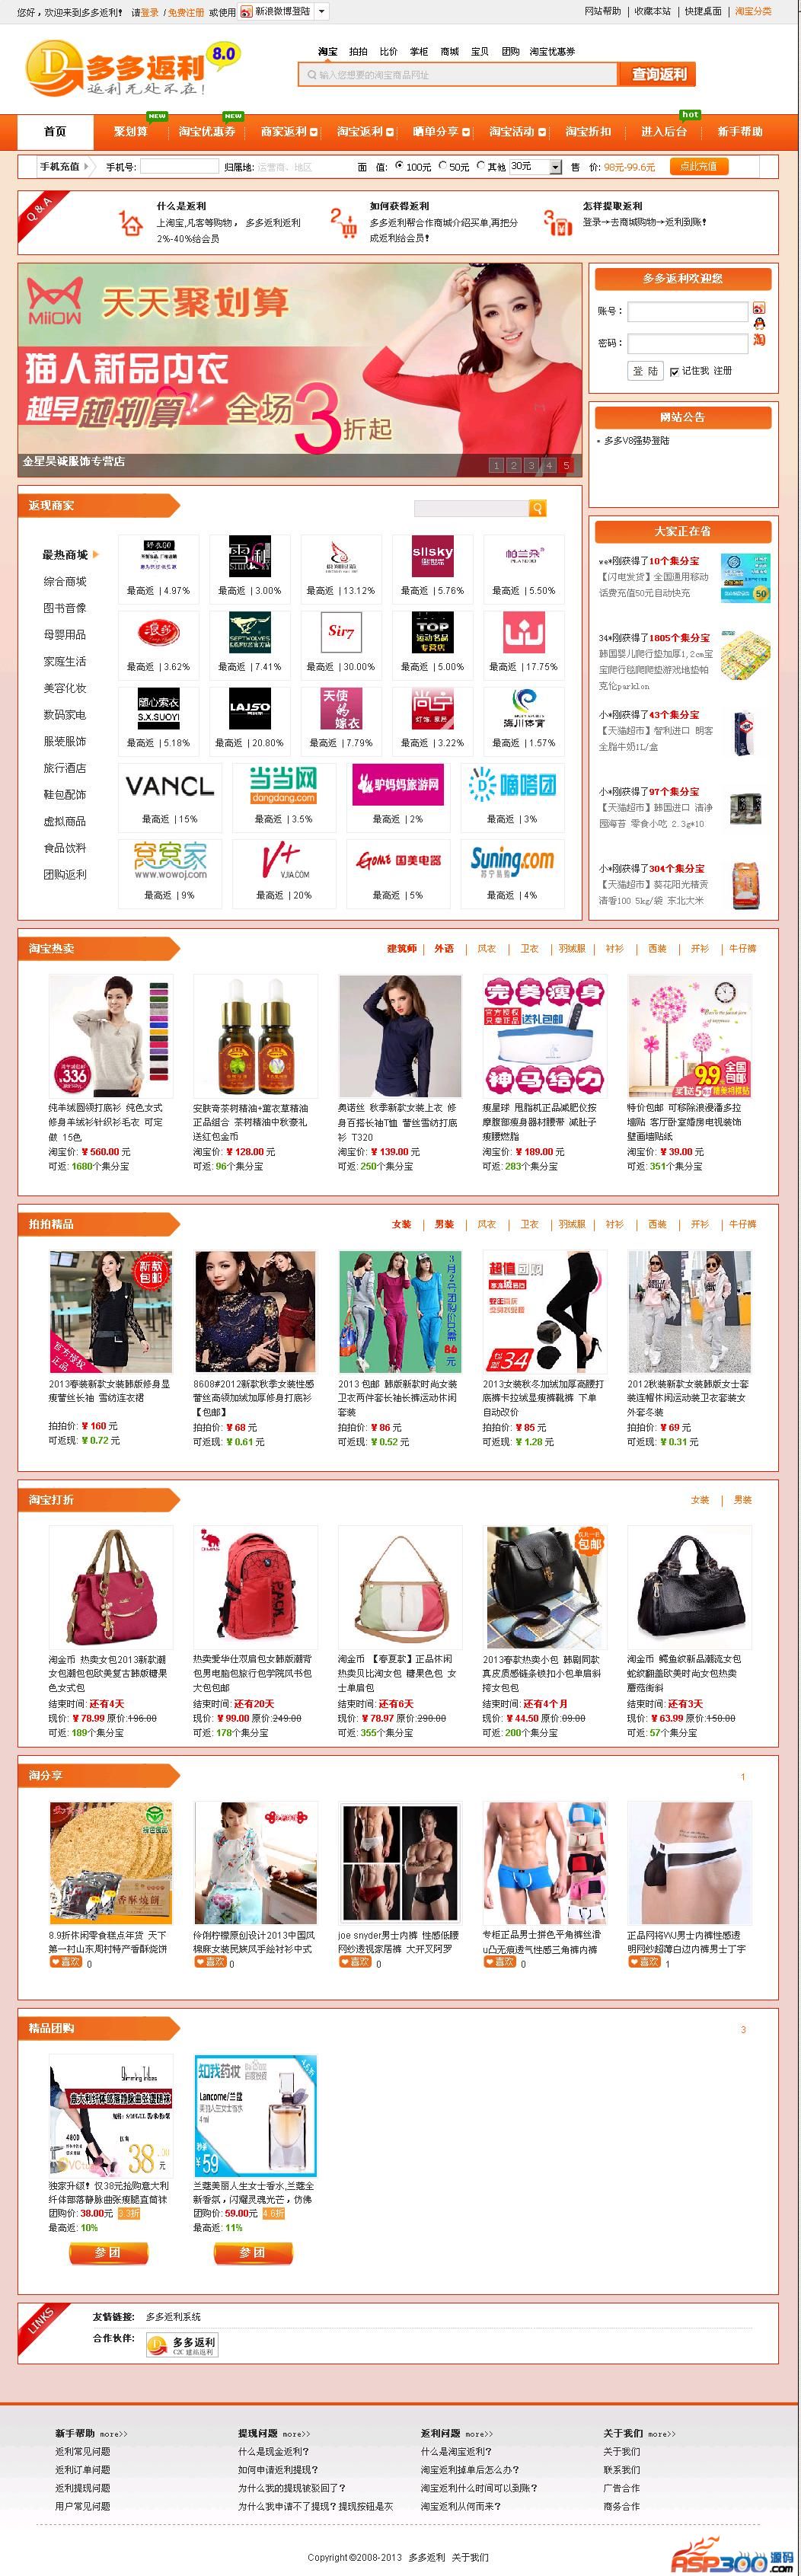The image size is (801, 2576).
Task: Toggle the 记住我 remember-me checkbox
Action: click(674, 371)
